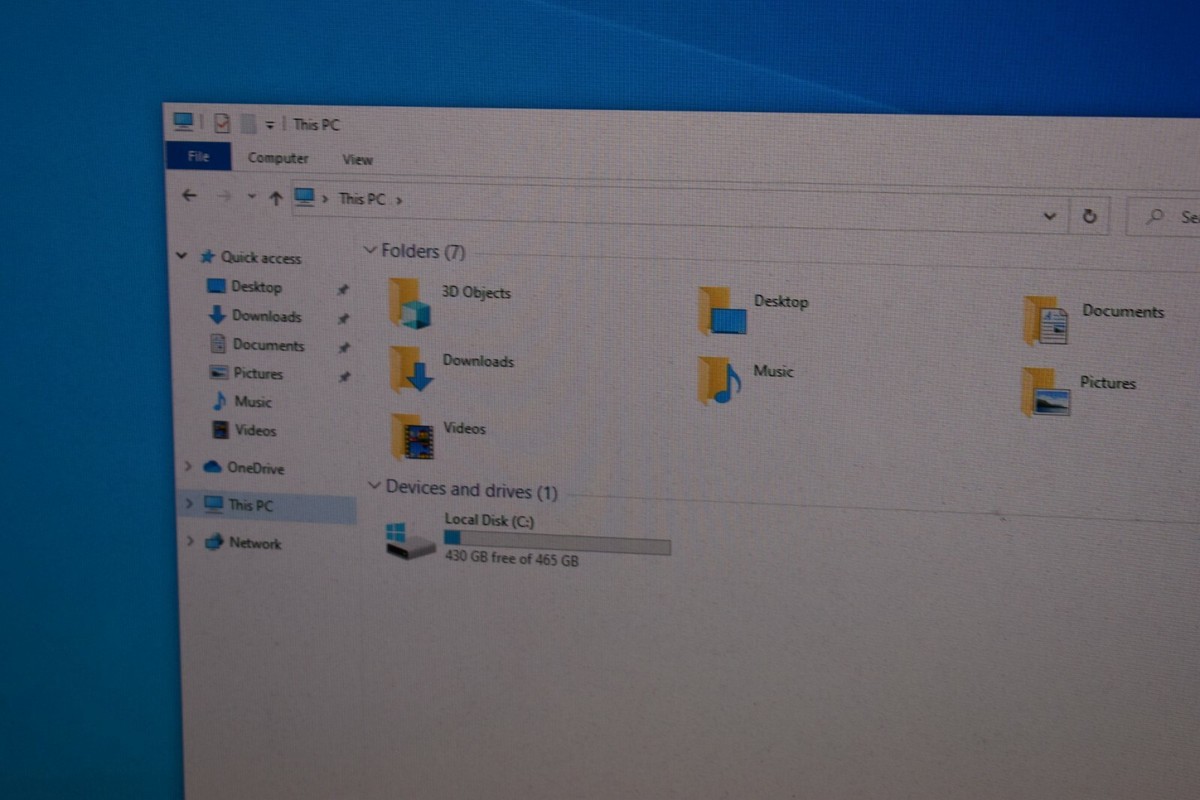This screenshot has width=1200, height=800.
Task: Open the View ribbon tab
Action: tap(357, 159)
